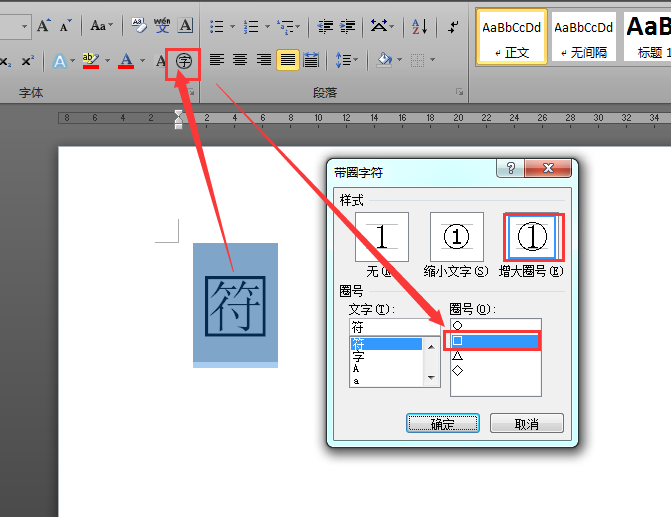Expand the Change Case dropdown arrow

pos(110,26)
